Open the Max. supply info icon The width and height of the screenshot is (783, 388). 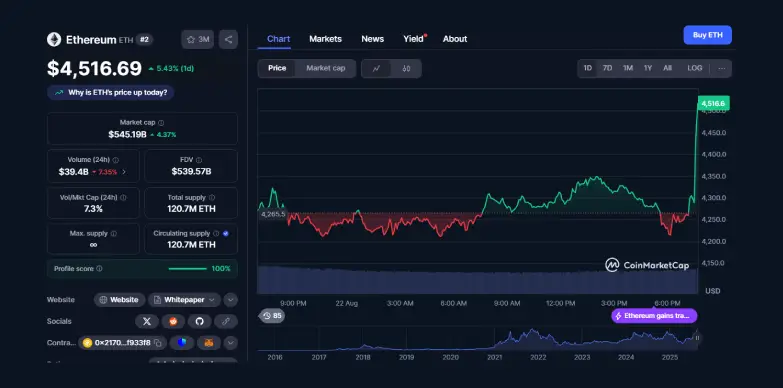[x=114, y=233]
